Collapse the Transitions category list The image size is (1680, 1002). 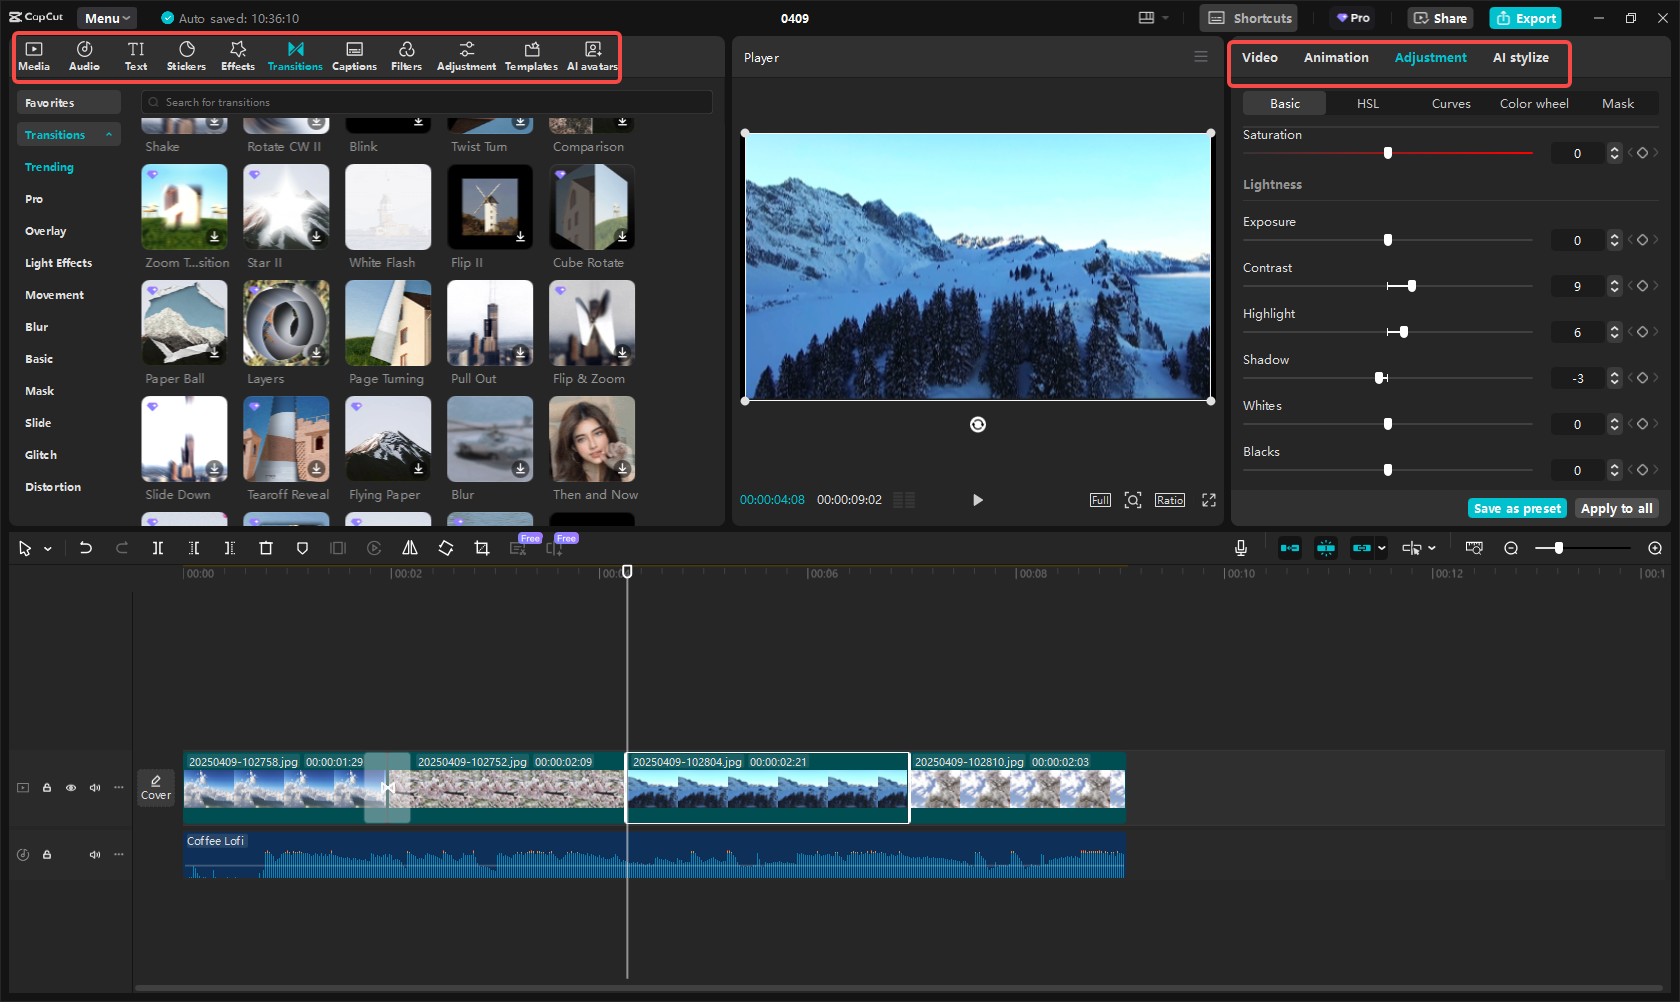109,135
